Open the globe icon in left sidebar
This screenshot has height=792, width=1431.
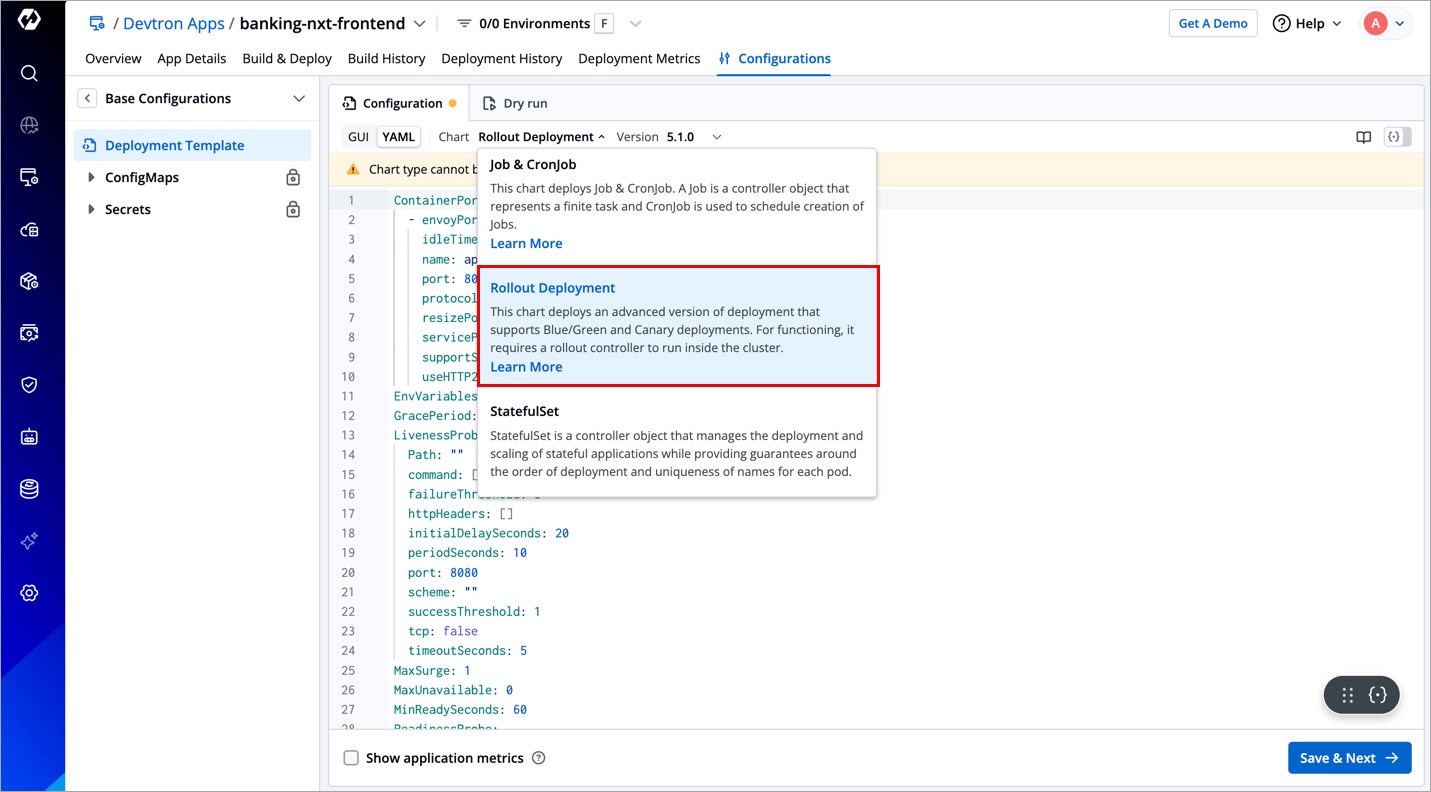[29, 125]
